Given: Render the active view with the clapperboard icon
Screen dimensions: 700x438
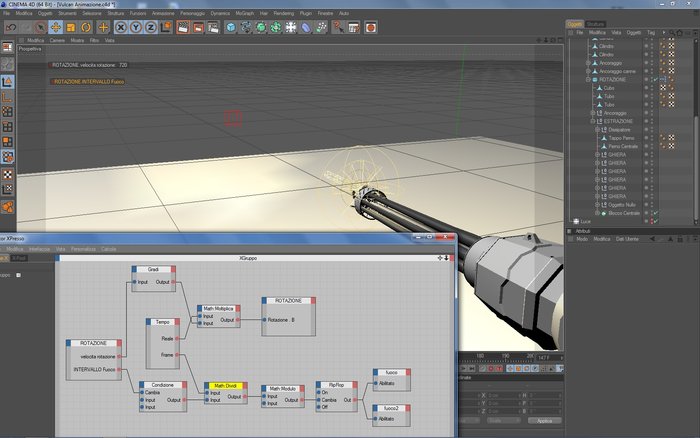Looking at the screenshot, I should click(x=183, y=27).
